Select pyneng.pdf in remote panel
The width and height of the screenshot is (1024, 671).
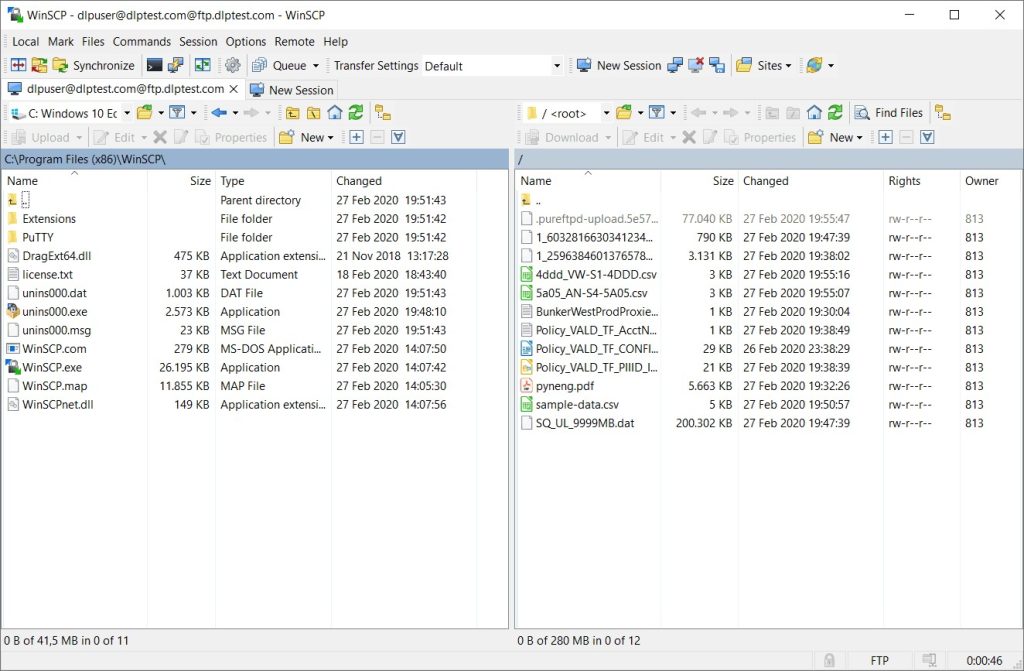coord(565,386)
